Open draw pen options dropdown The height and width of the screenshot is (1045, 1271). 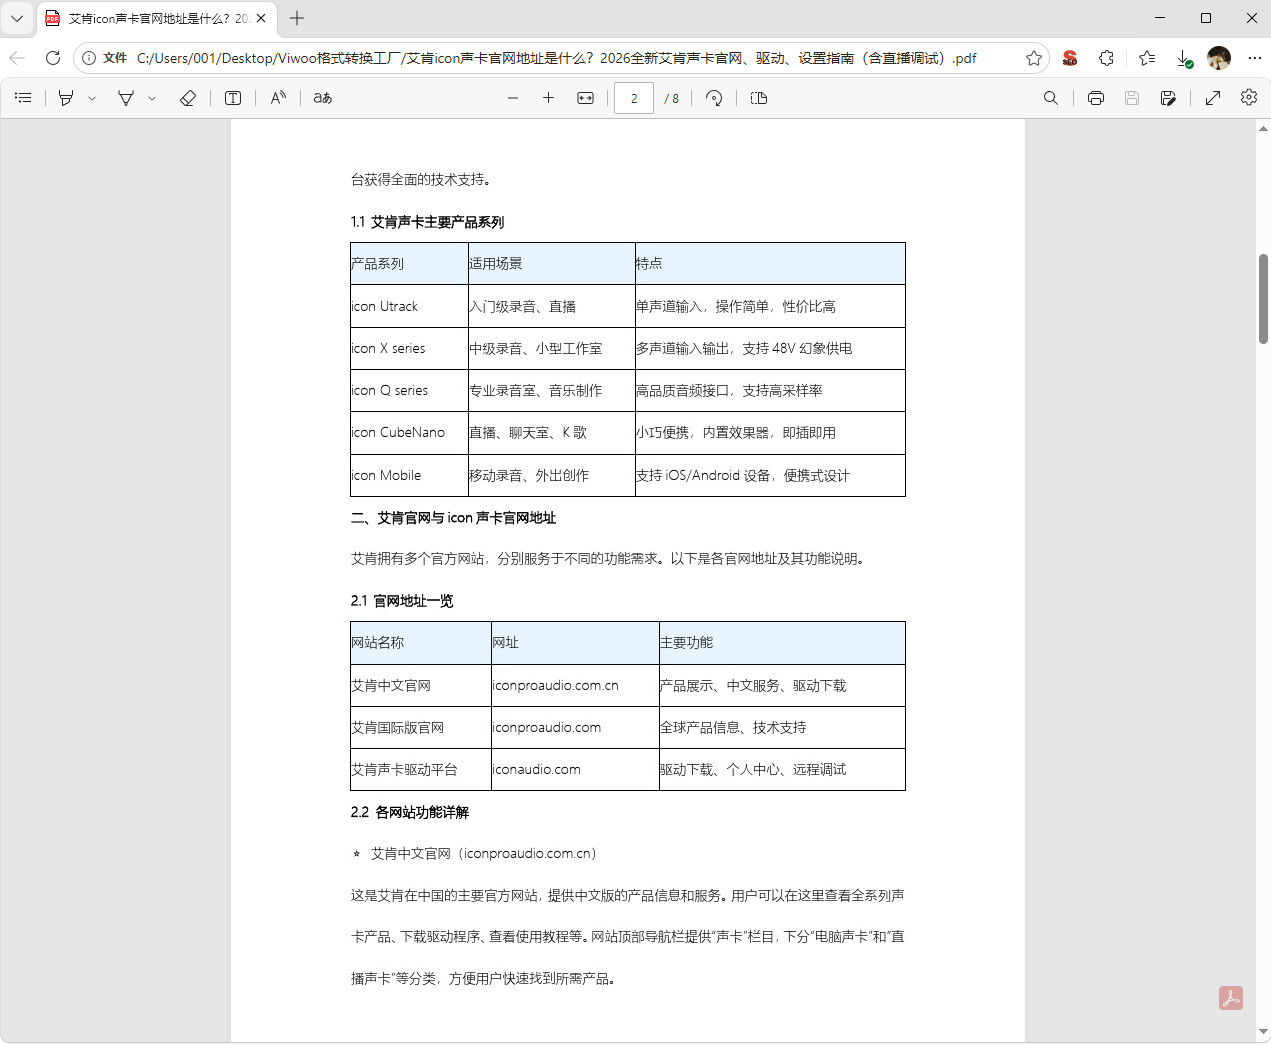click(x=152, y=98)
